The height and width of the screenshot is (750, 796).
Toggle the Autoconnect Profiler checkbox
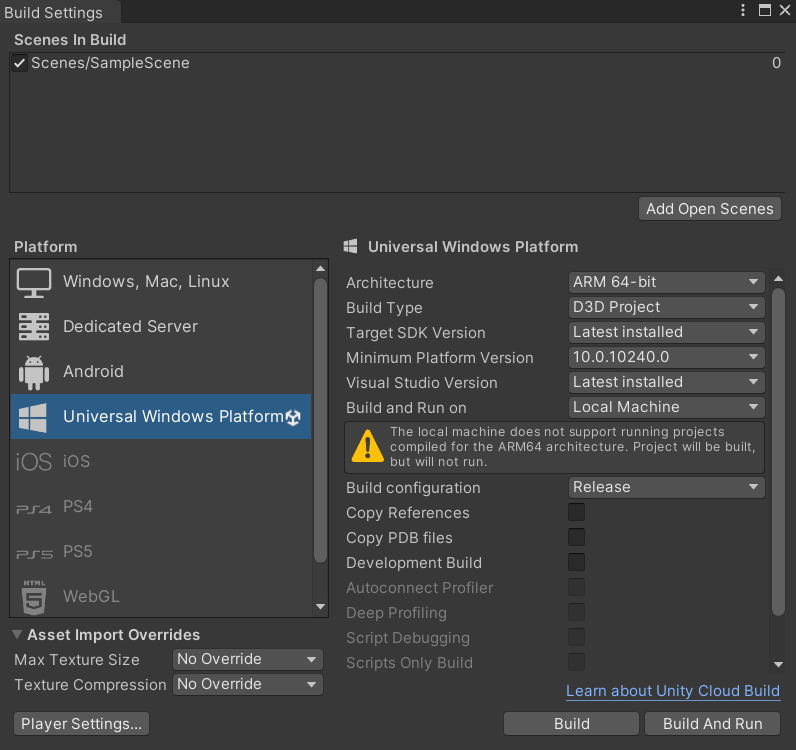(576, 587)
